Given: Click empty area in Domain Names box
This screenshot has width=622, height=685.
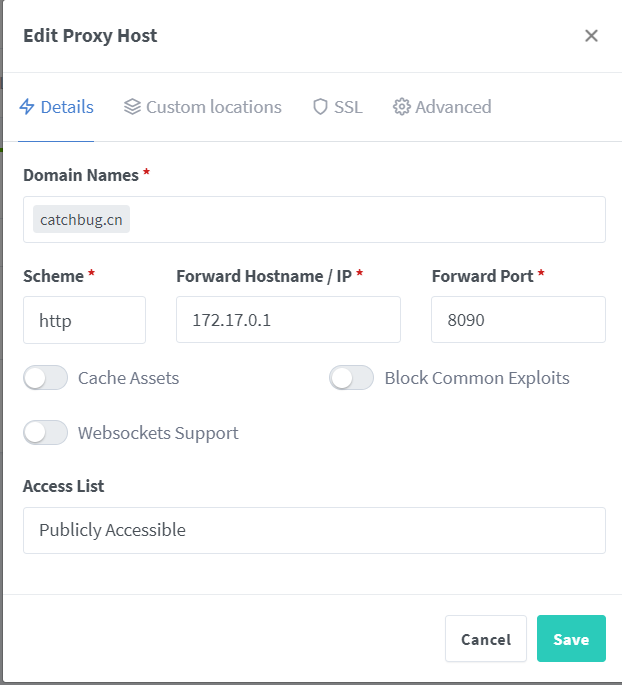Looking at the screenshot, I should [370, 219].
